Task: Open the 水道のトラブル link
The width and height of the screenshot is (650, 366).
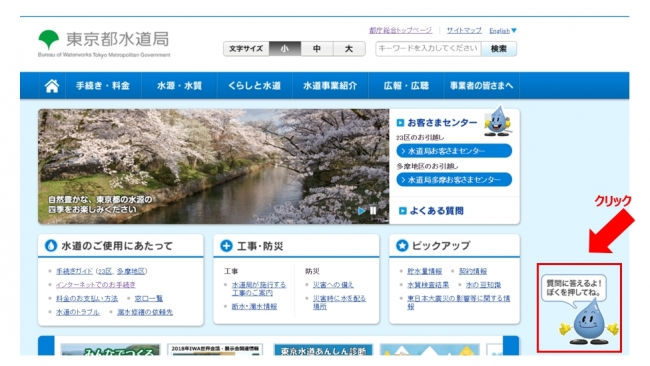Action: (x=78, y=312)
